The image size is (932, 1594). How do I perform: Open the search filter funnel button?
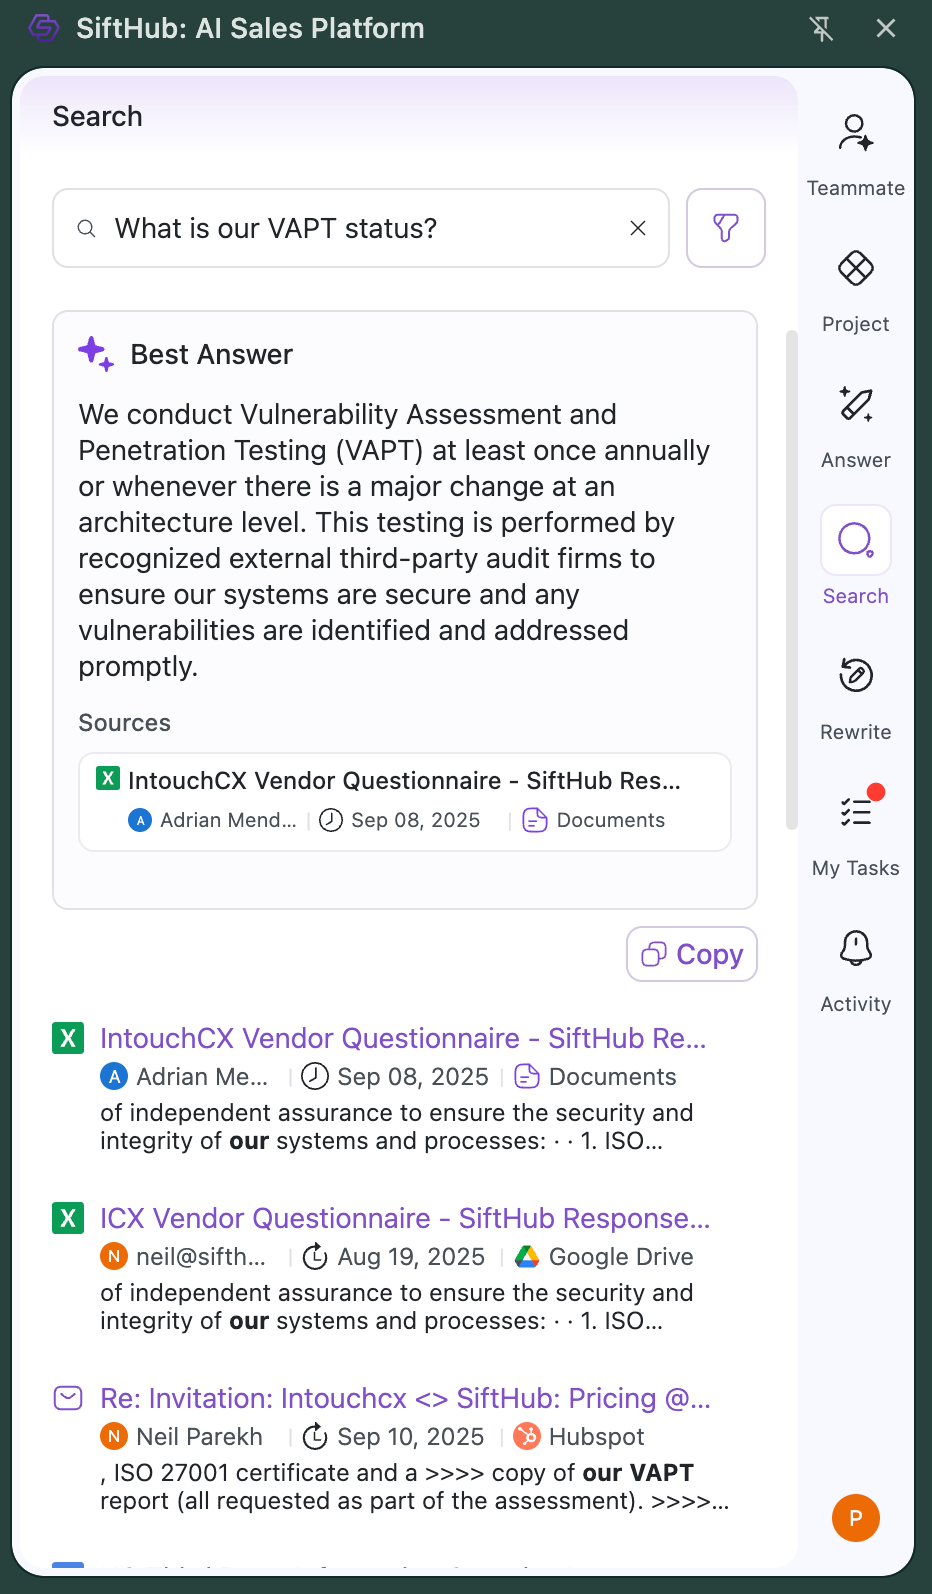(726, 228)
